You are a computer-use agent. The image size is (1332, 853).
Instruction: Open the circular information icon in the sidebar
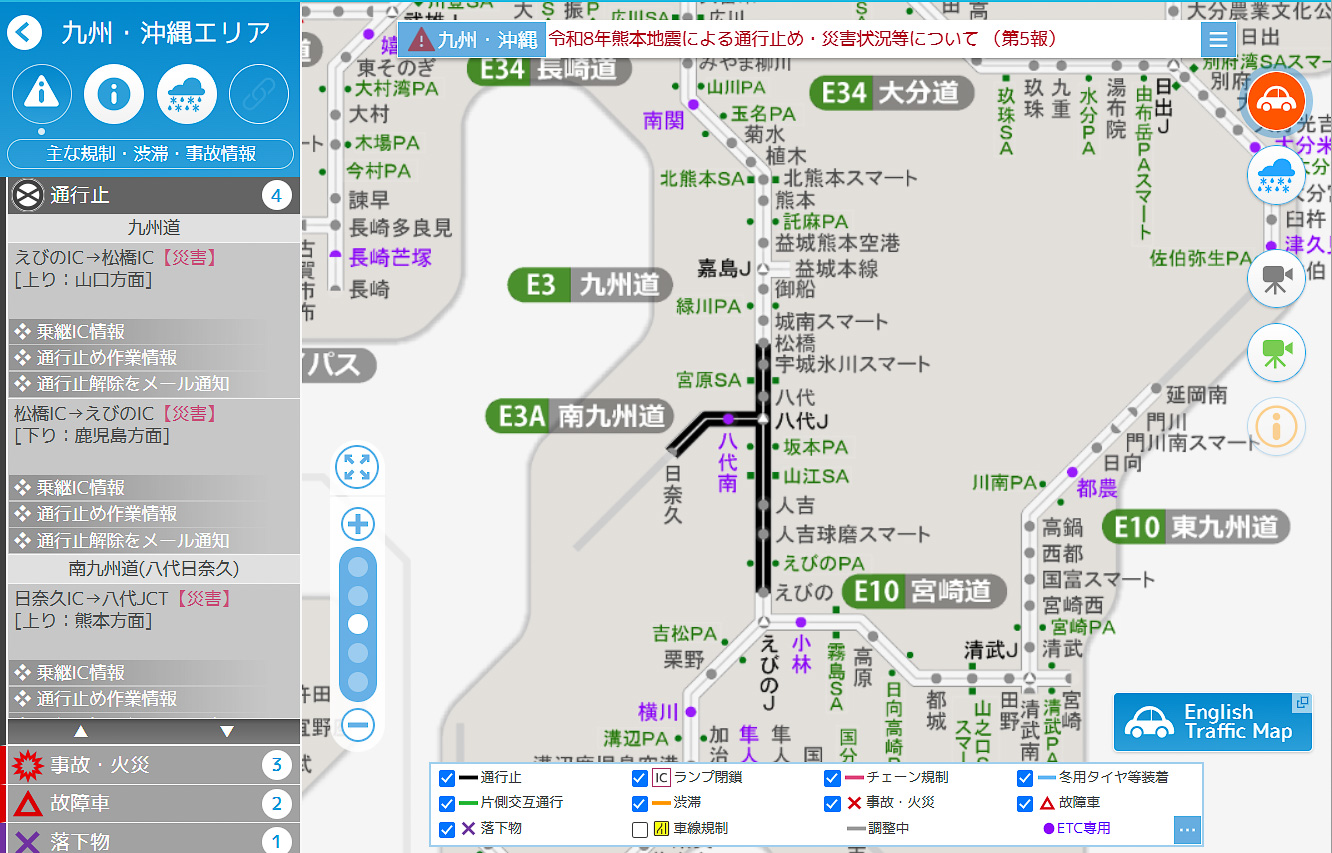(114, 94)
